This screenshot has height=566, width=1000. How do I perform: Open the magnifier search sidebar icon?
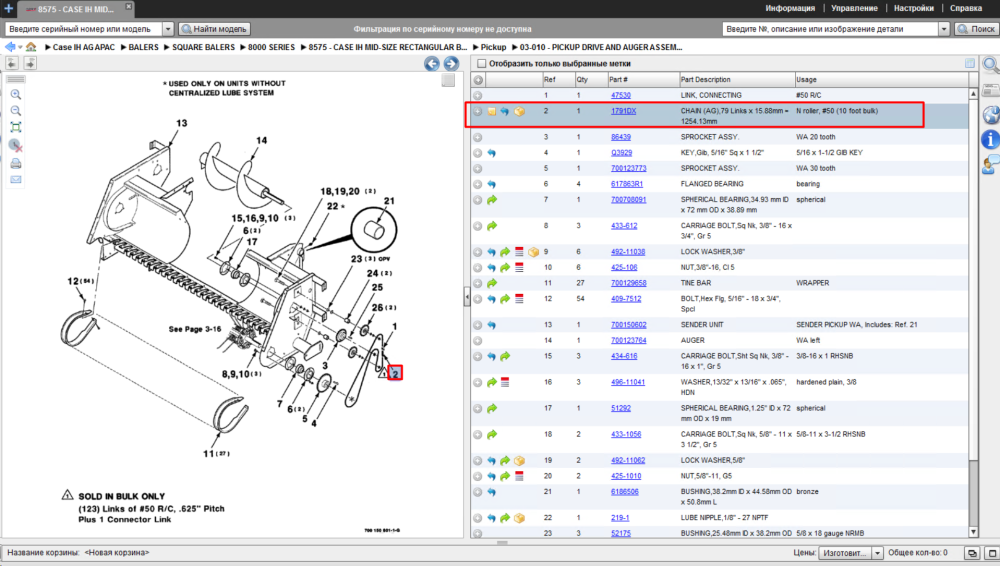[x=990, y=64]
